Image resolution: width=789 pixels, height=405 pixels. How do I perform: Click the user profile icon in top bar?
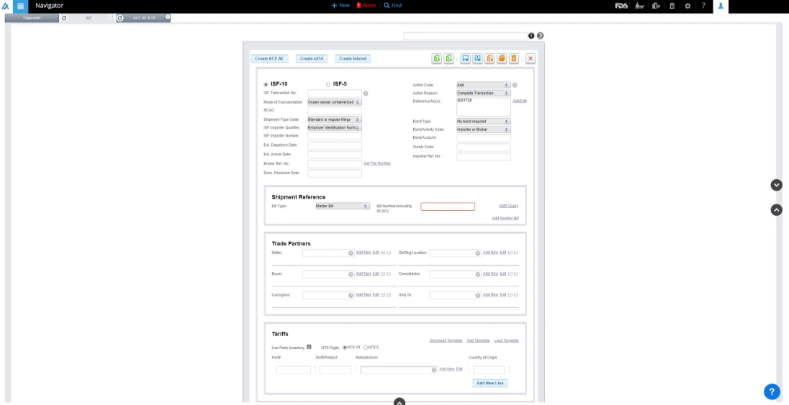(721, 6)
